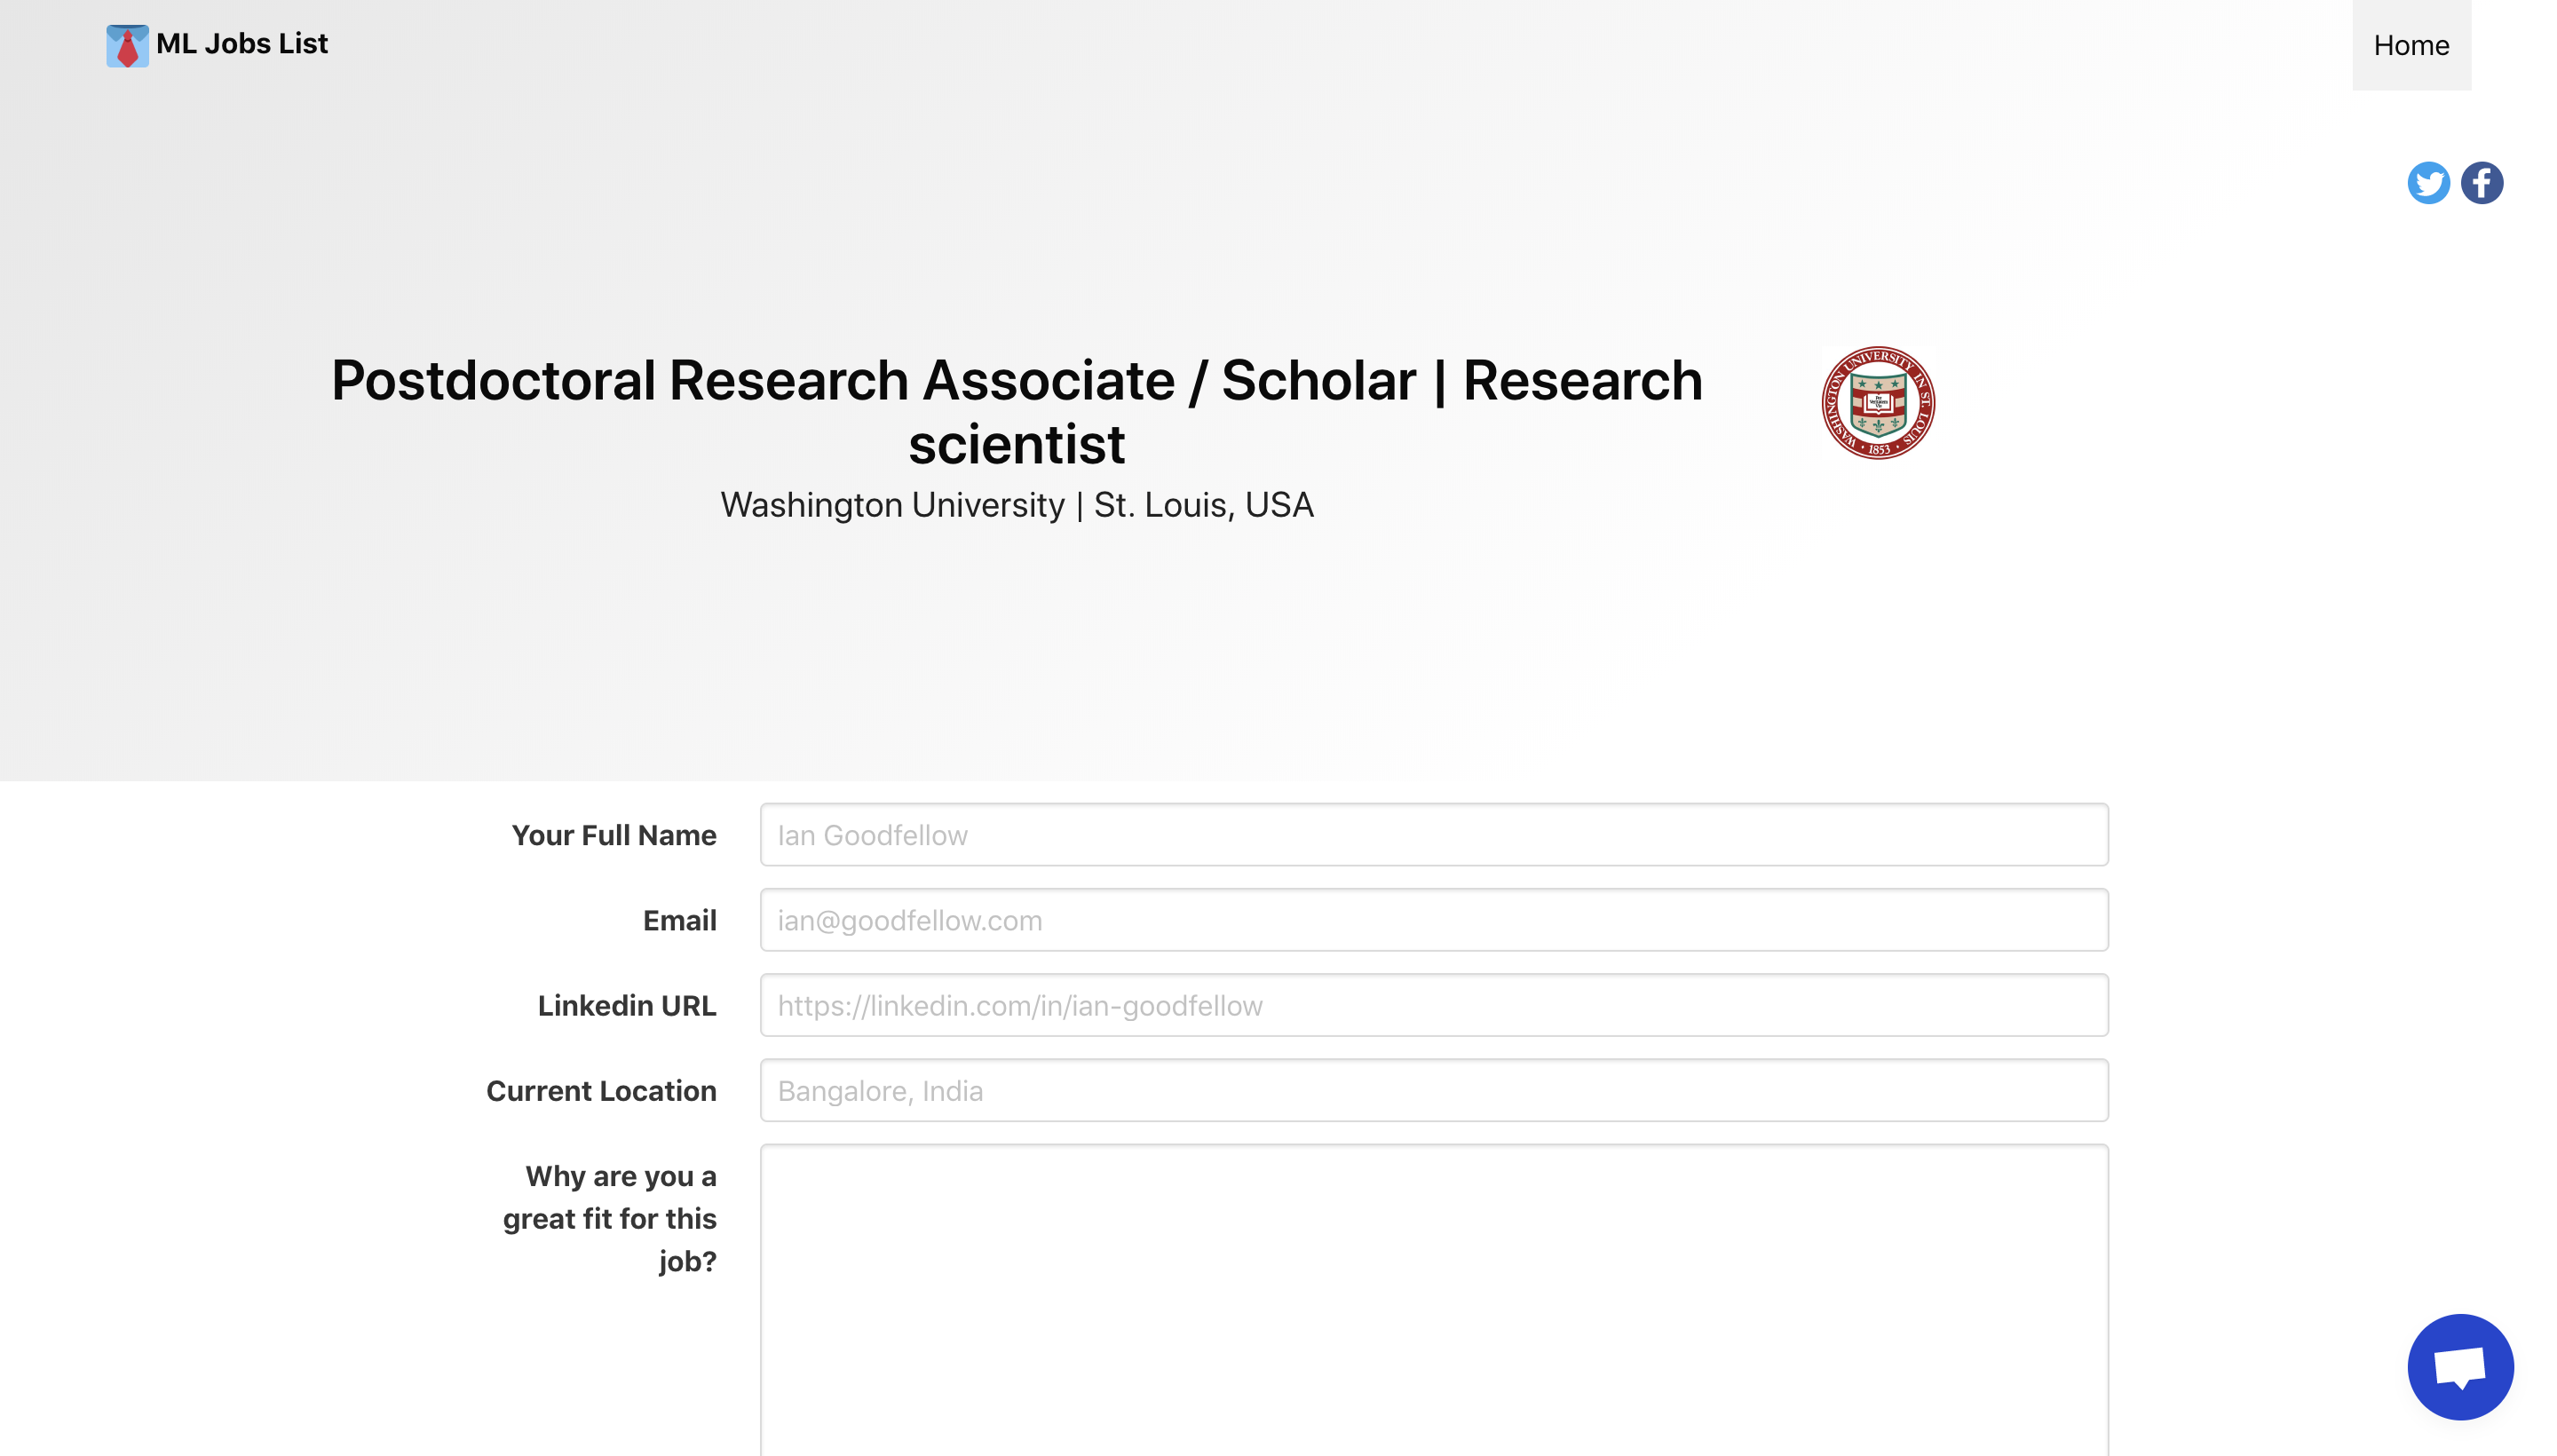Click the Washington University crest logo
Image resolution: width=2557 pixels, height=1456 pixels.
click(x=1877, y=403)
